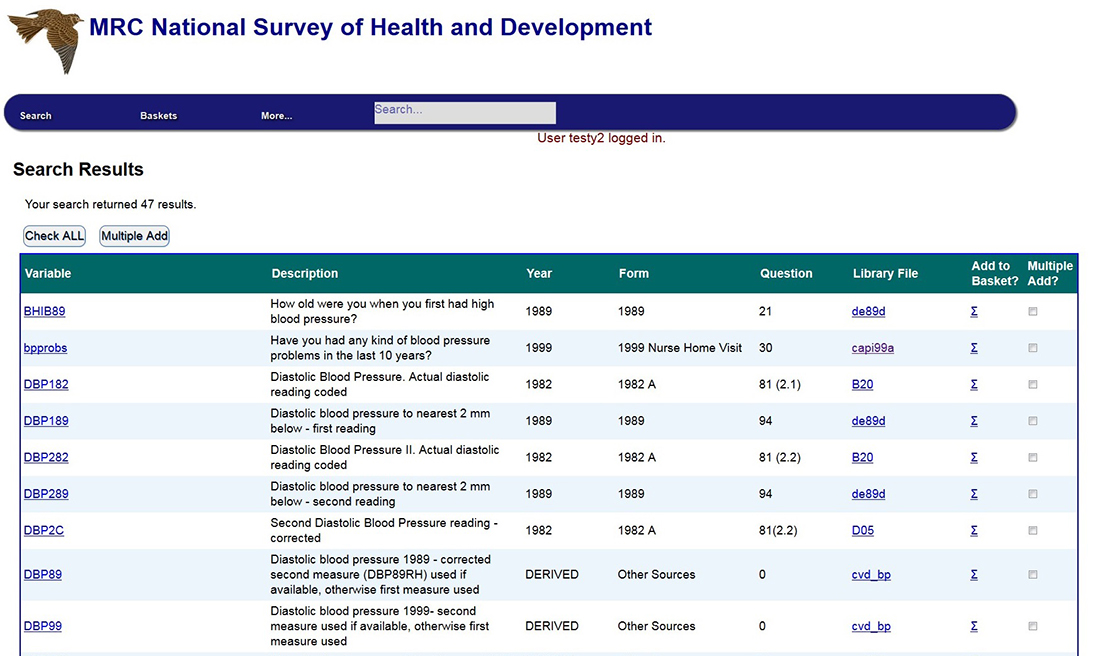
Task: Click the skylark bird logo
Action: point(46,40)
